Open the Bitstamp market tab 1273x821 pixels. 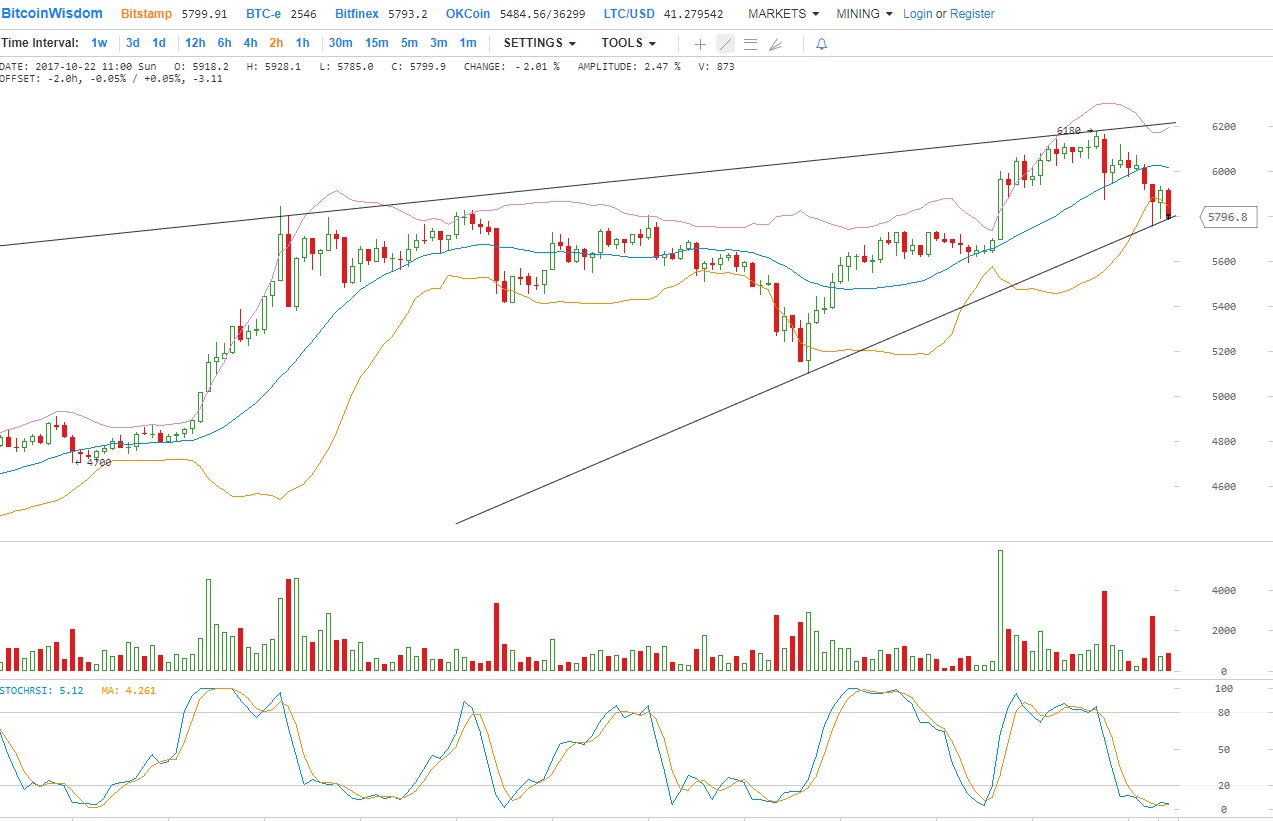pyautogui.click(x=146, y=14)
